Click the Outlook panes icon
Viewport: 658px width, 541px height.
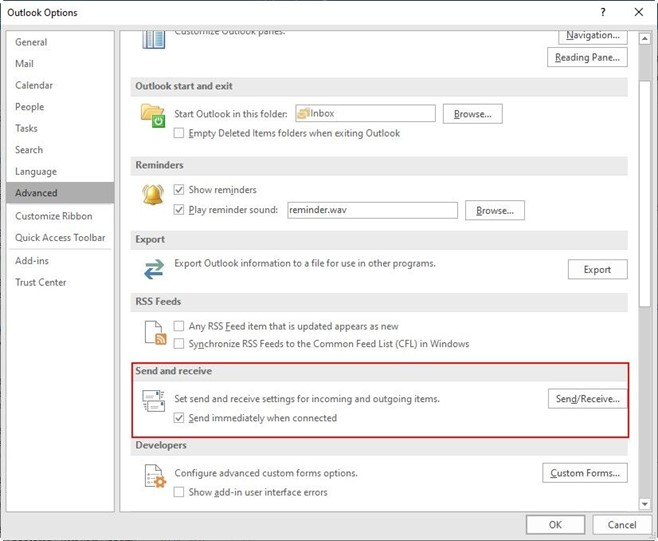coord(154,40)
